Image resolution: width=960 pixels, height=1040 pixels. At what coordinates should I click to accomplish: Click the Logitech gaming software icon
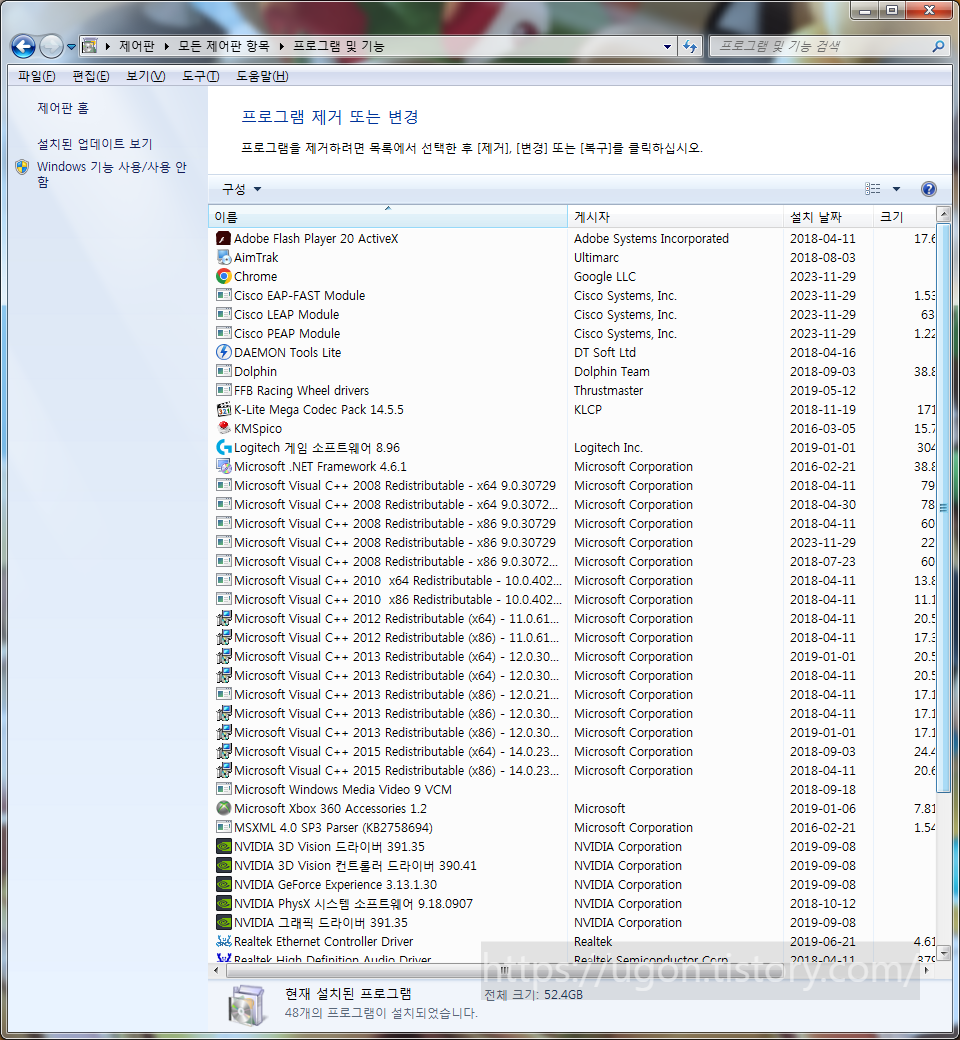224,447
